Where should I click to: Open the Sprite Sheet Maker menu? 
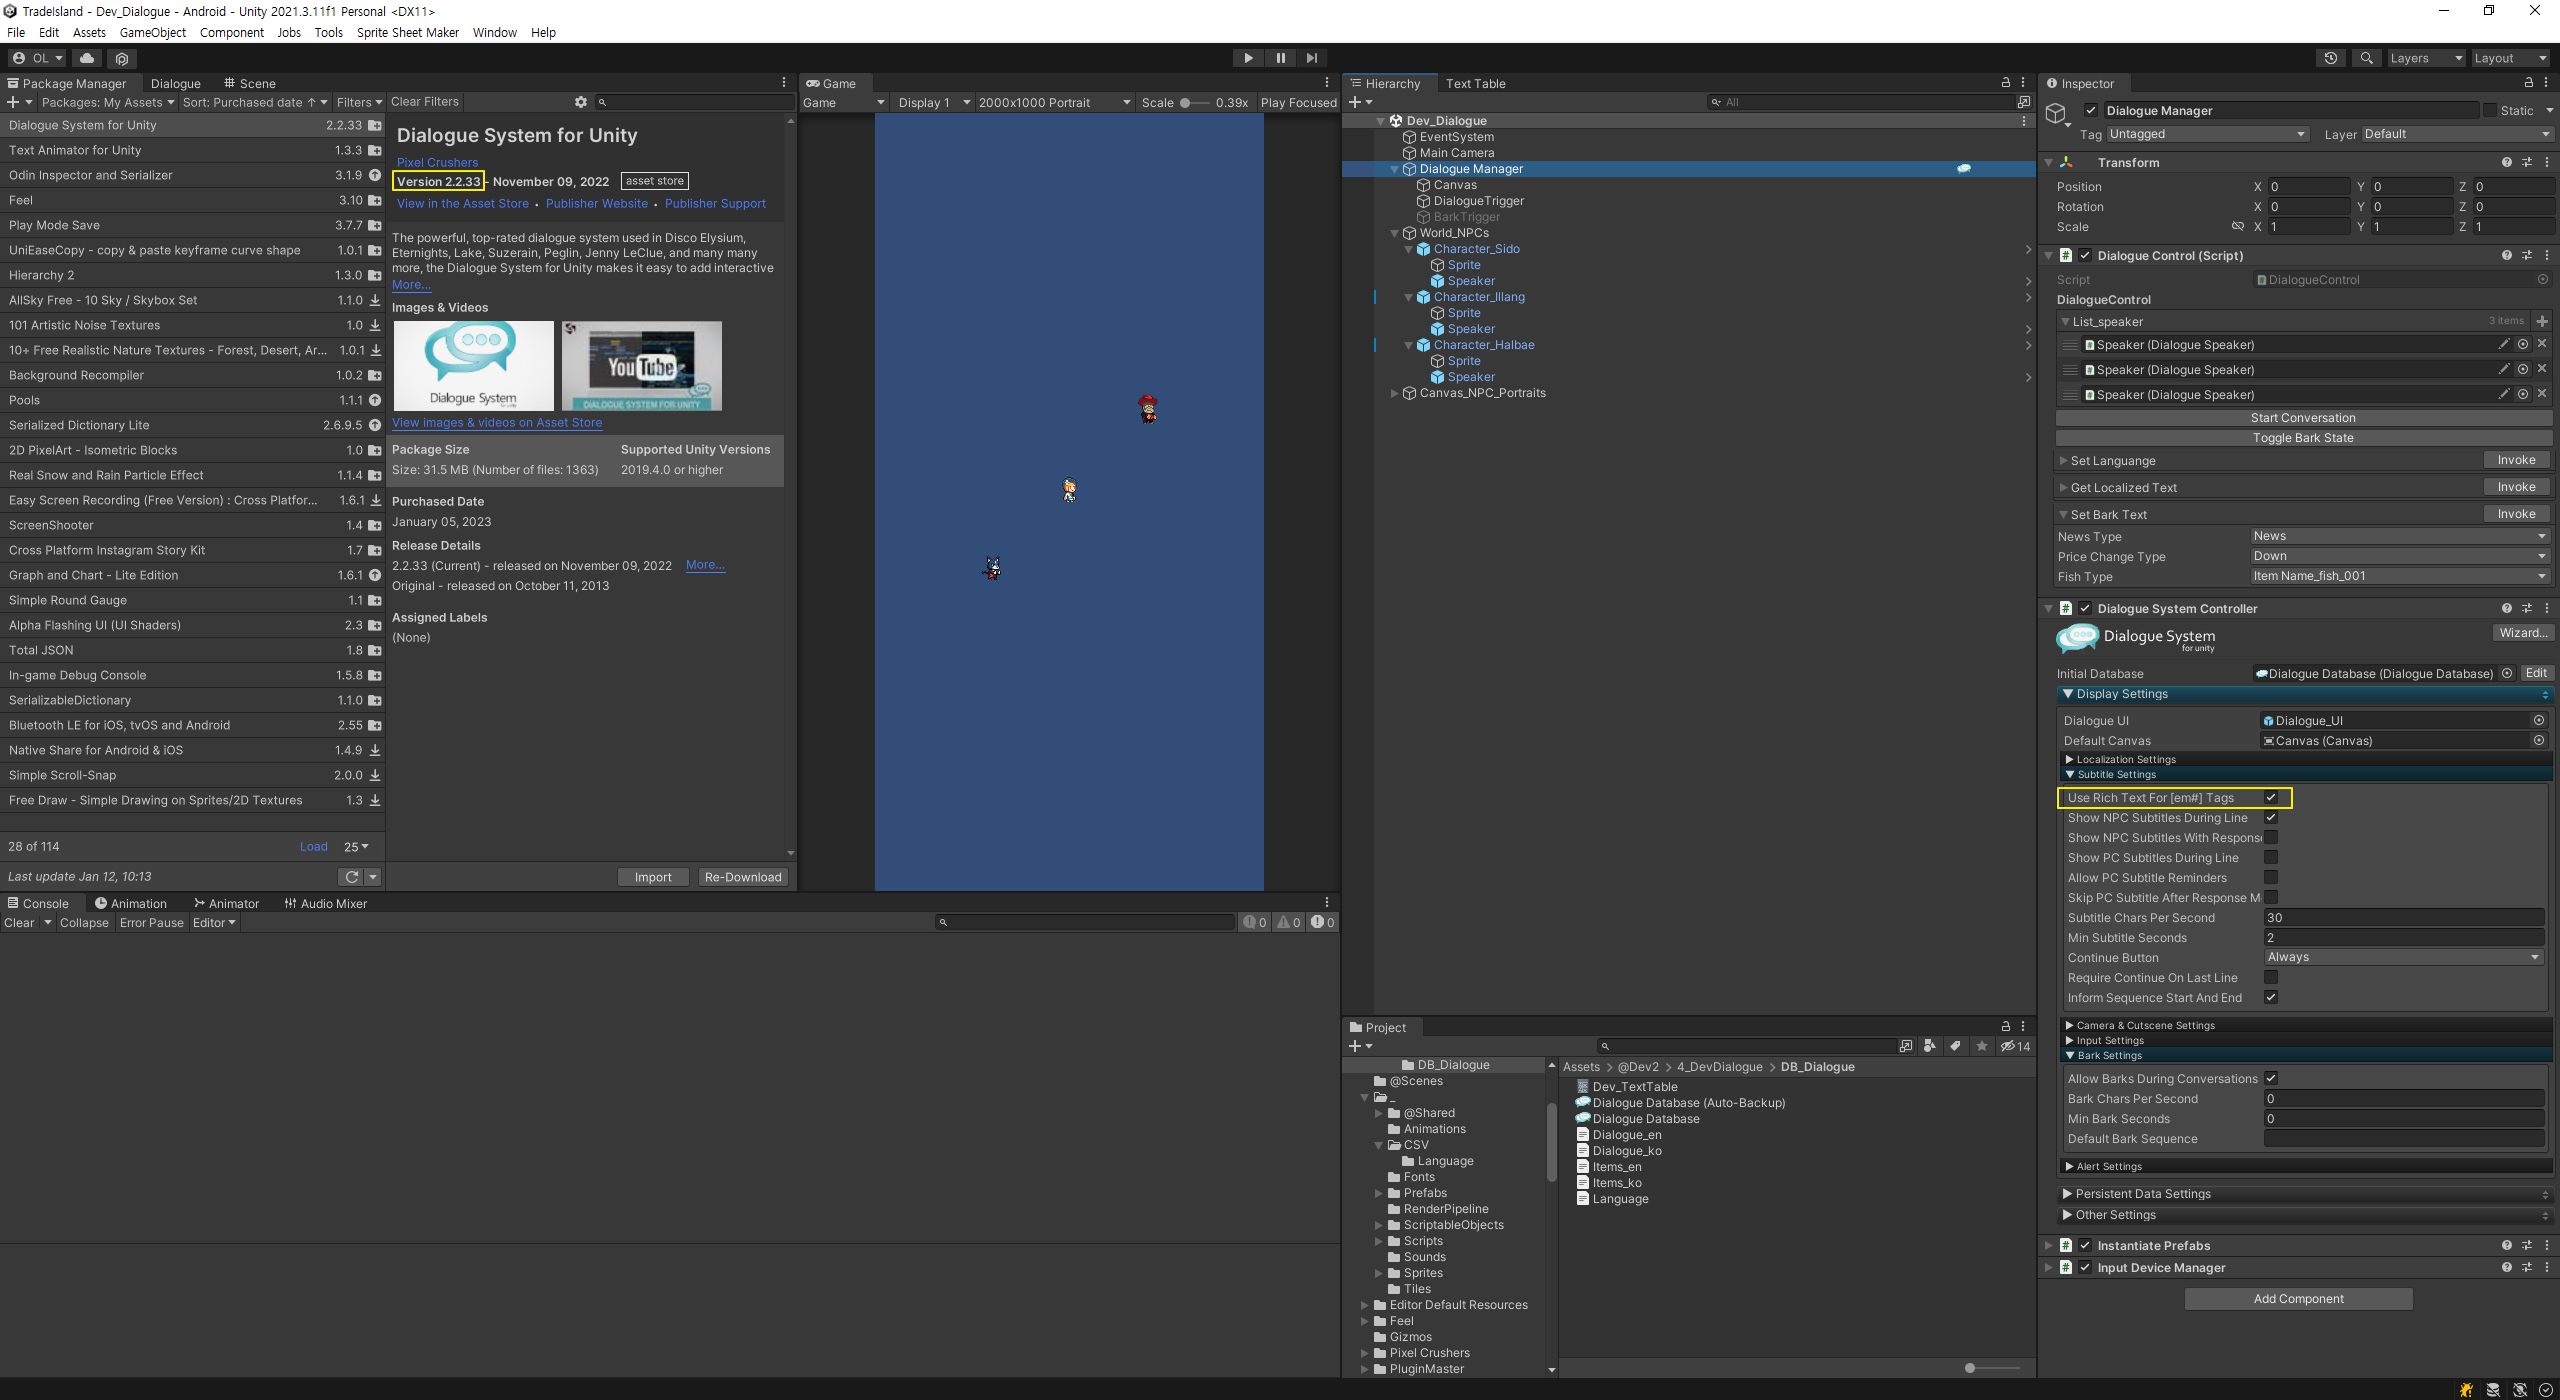point(408,32)
